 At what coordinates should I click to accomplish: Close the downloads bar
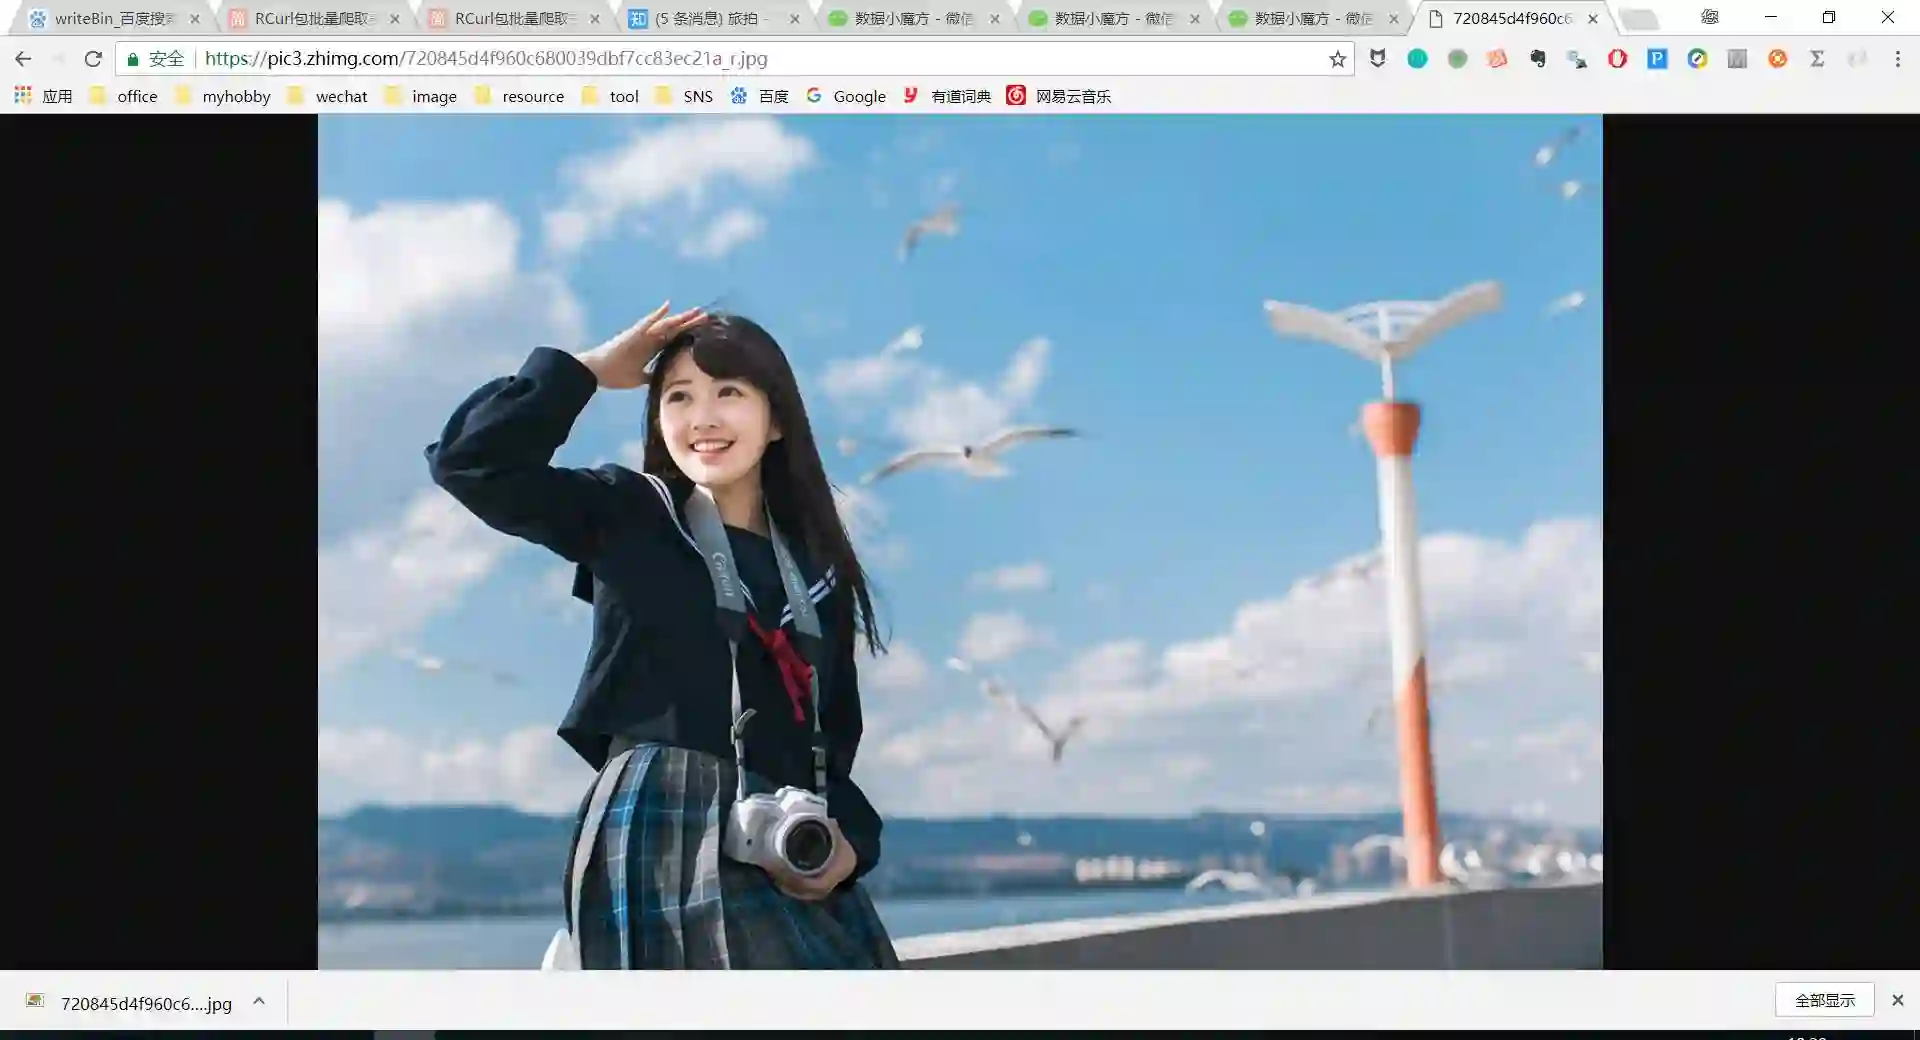pos(1897,1000)
